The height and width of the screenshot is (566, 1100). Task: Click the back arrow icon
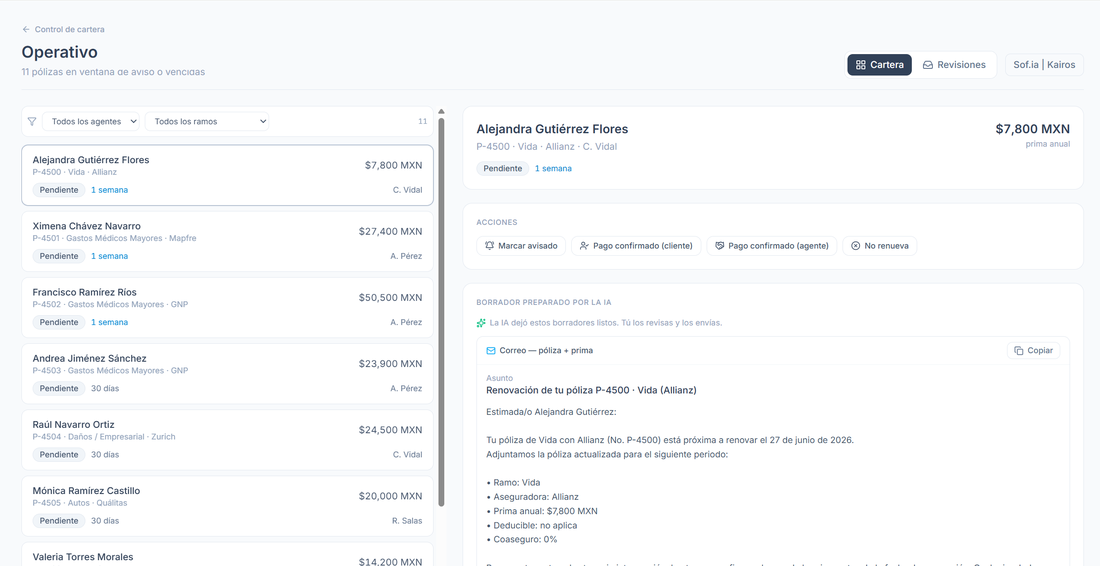click(x=26, y=29)
